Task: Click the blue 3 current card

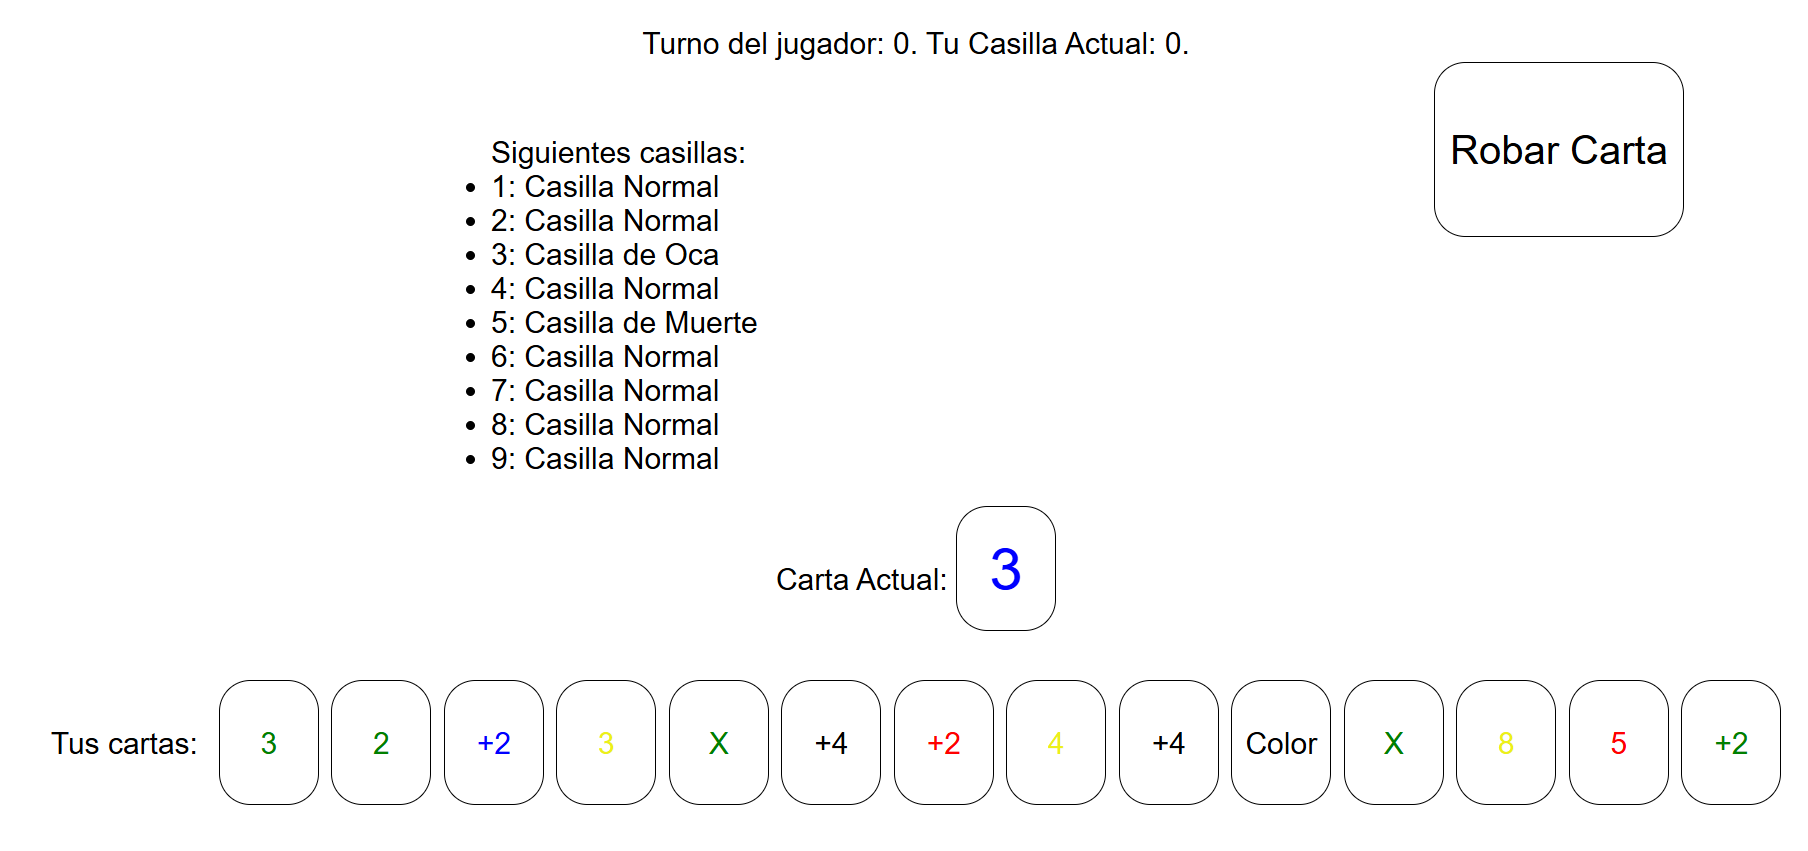Action: (1006, 569)
